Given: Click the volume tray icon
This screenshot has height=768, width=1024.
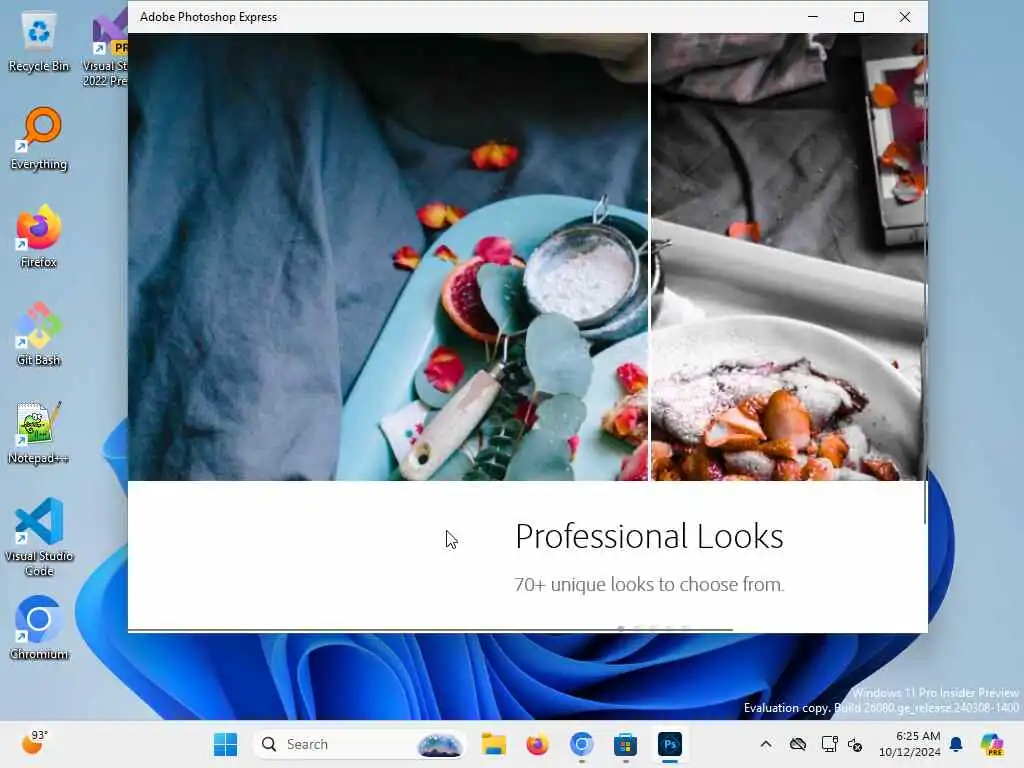Looking at the screenshot, I should click(855, 744).
